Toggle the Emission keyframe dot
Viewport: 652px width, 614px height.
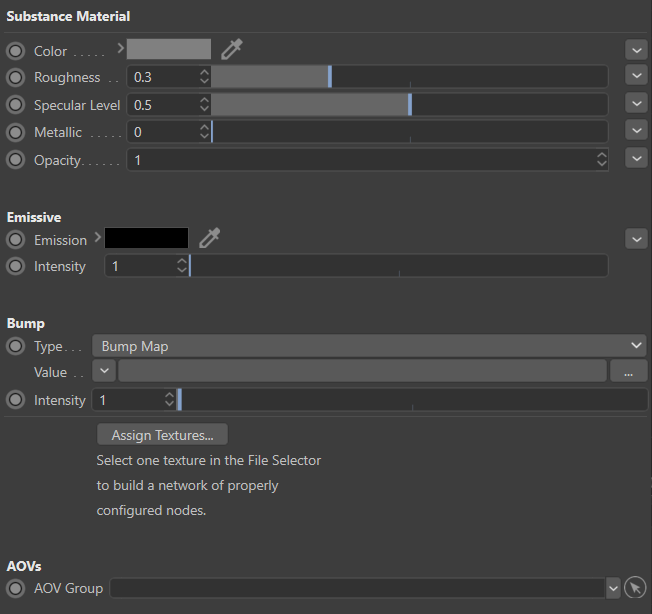coord(15,240)
